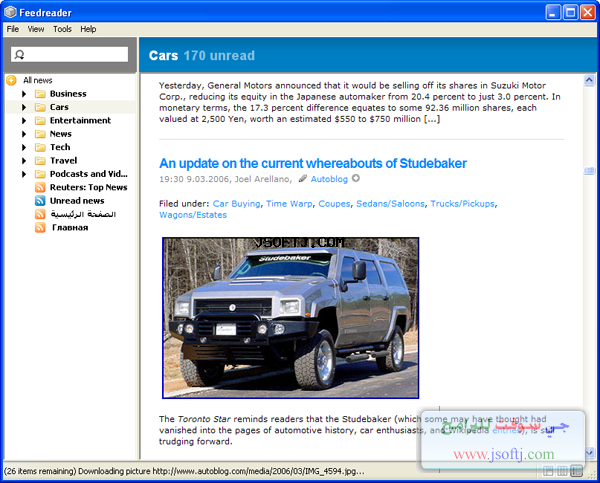The width and height of the screenshot is (600, 483).
Task: Expand the Tech folder arrow
Action: 24,147
